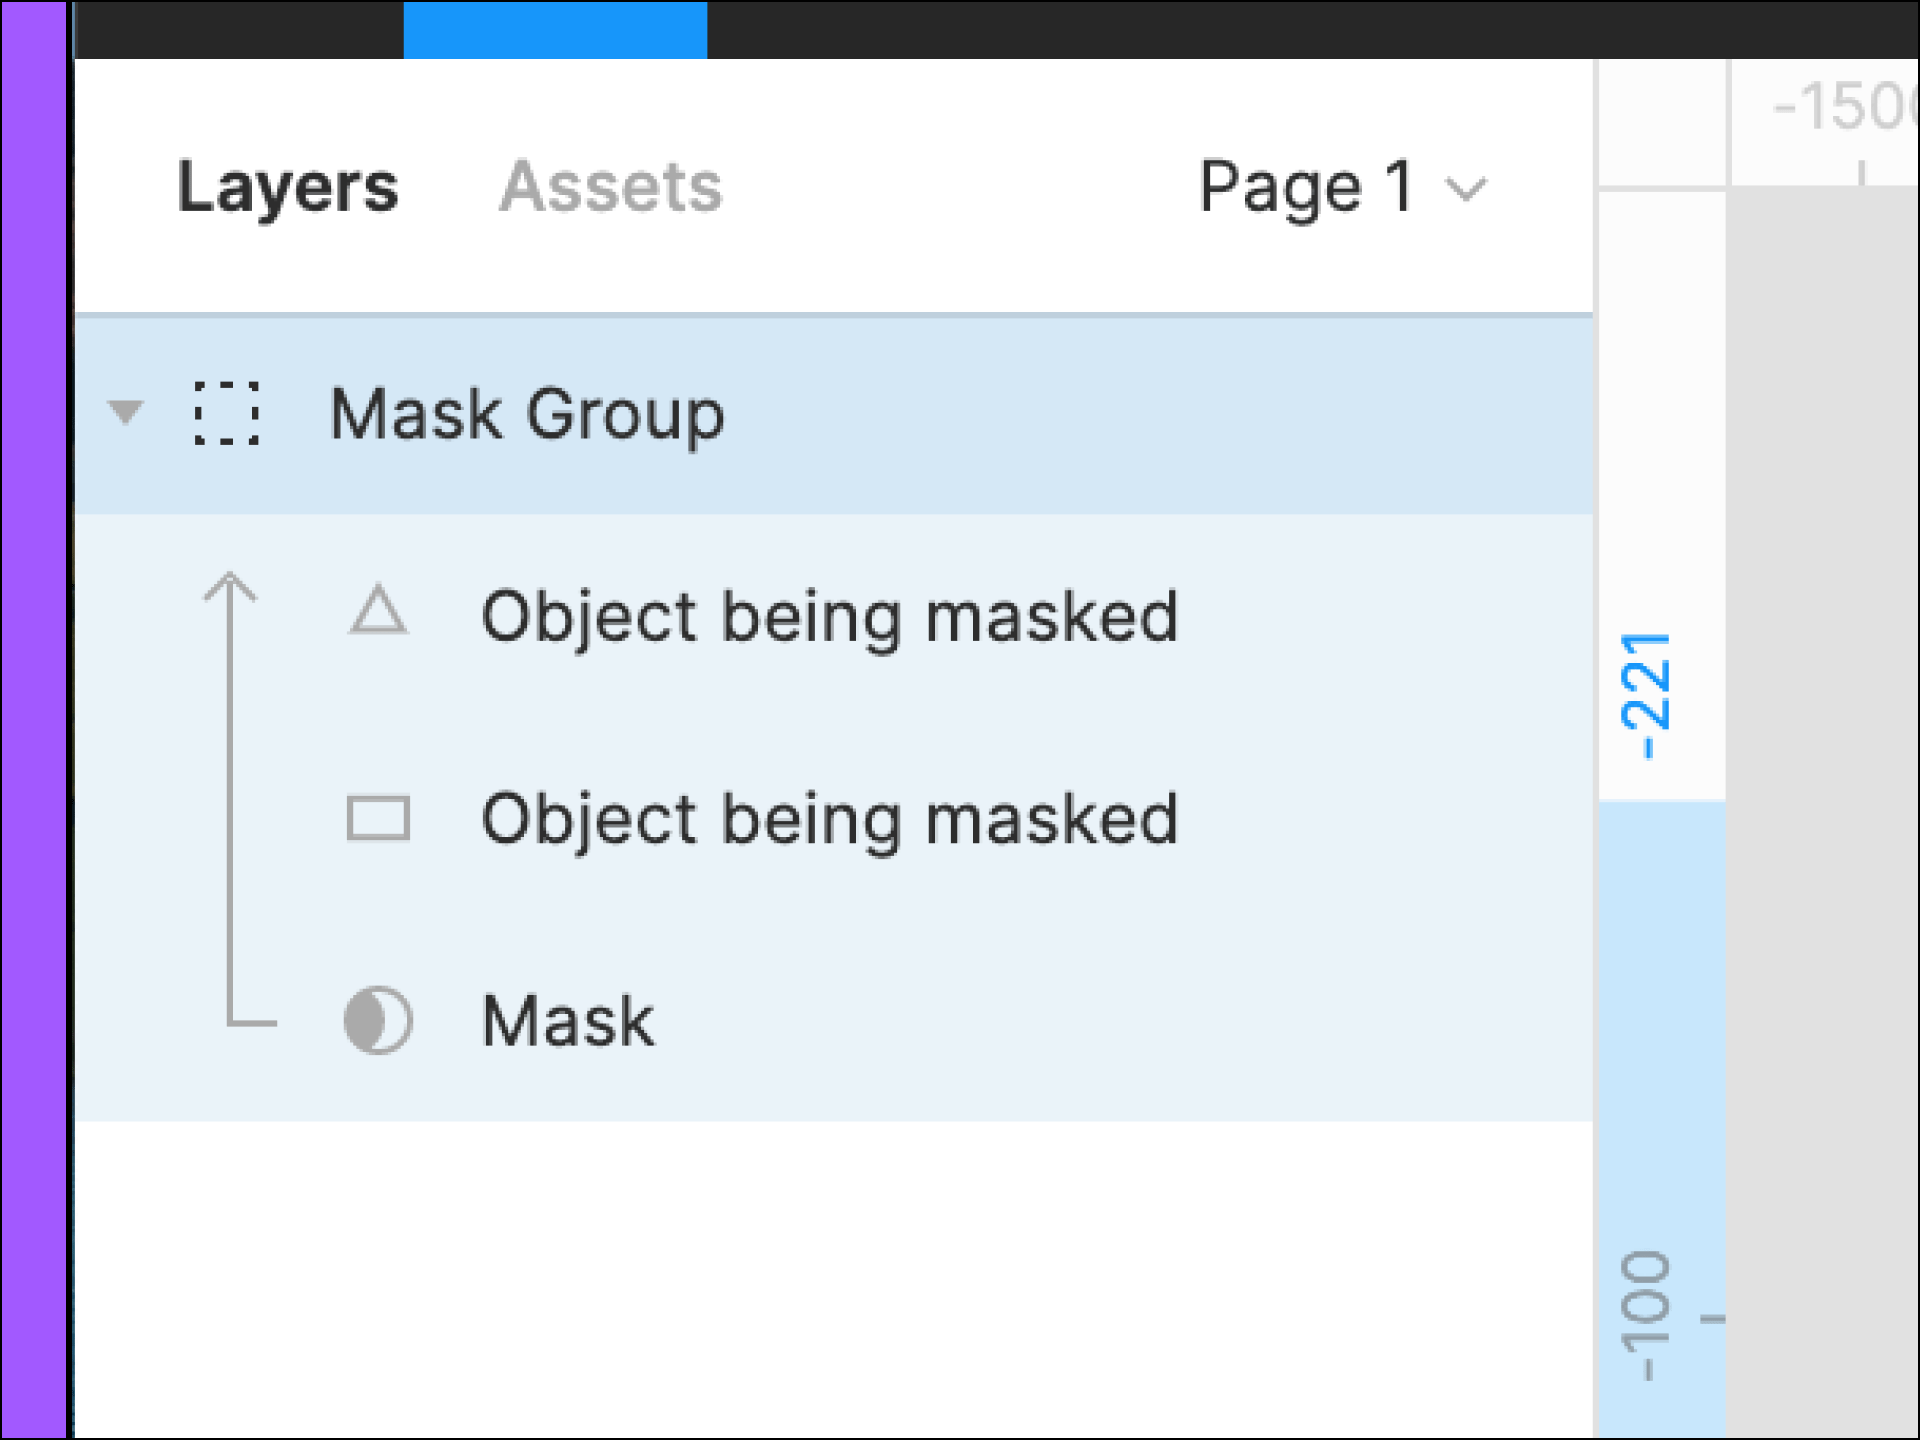1920x1440 pixels.
Task: Switch to the Layers tab
Action: click(x=288, y=186)
